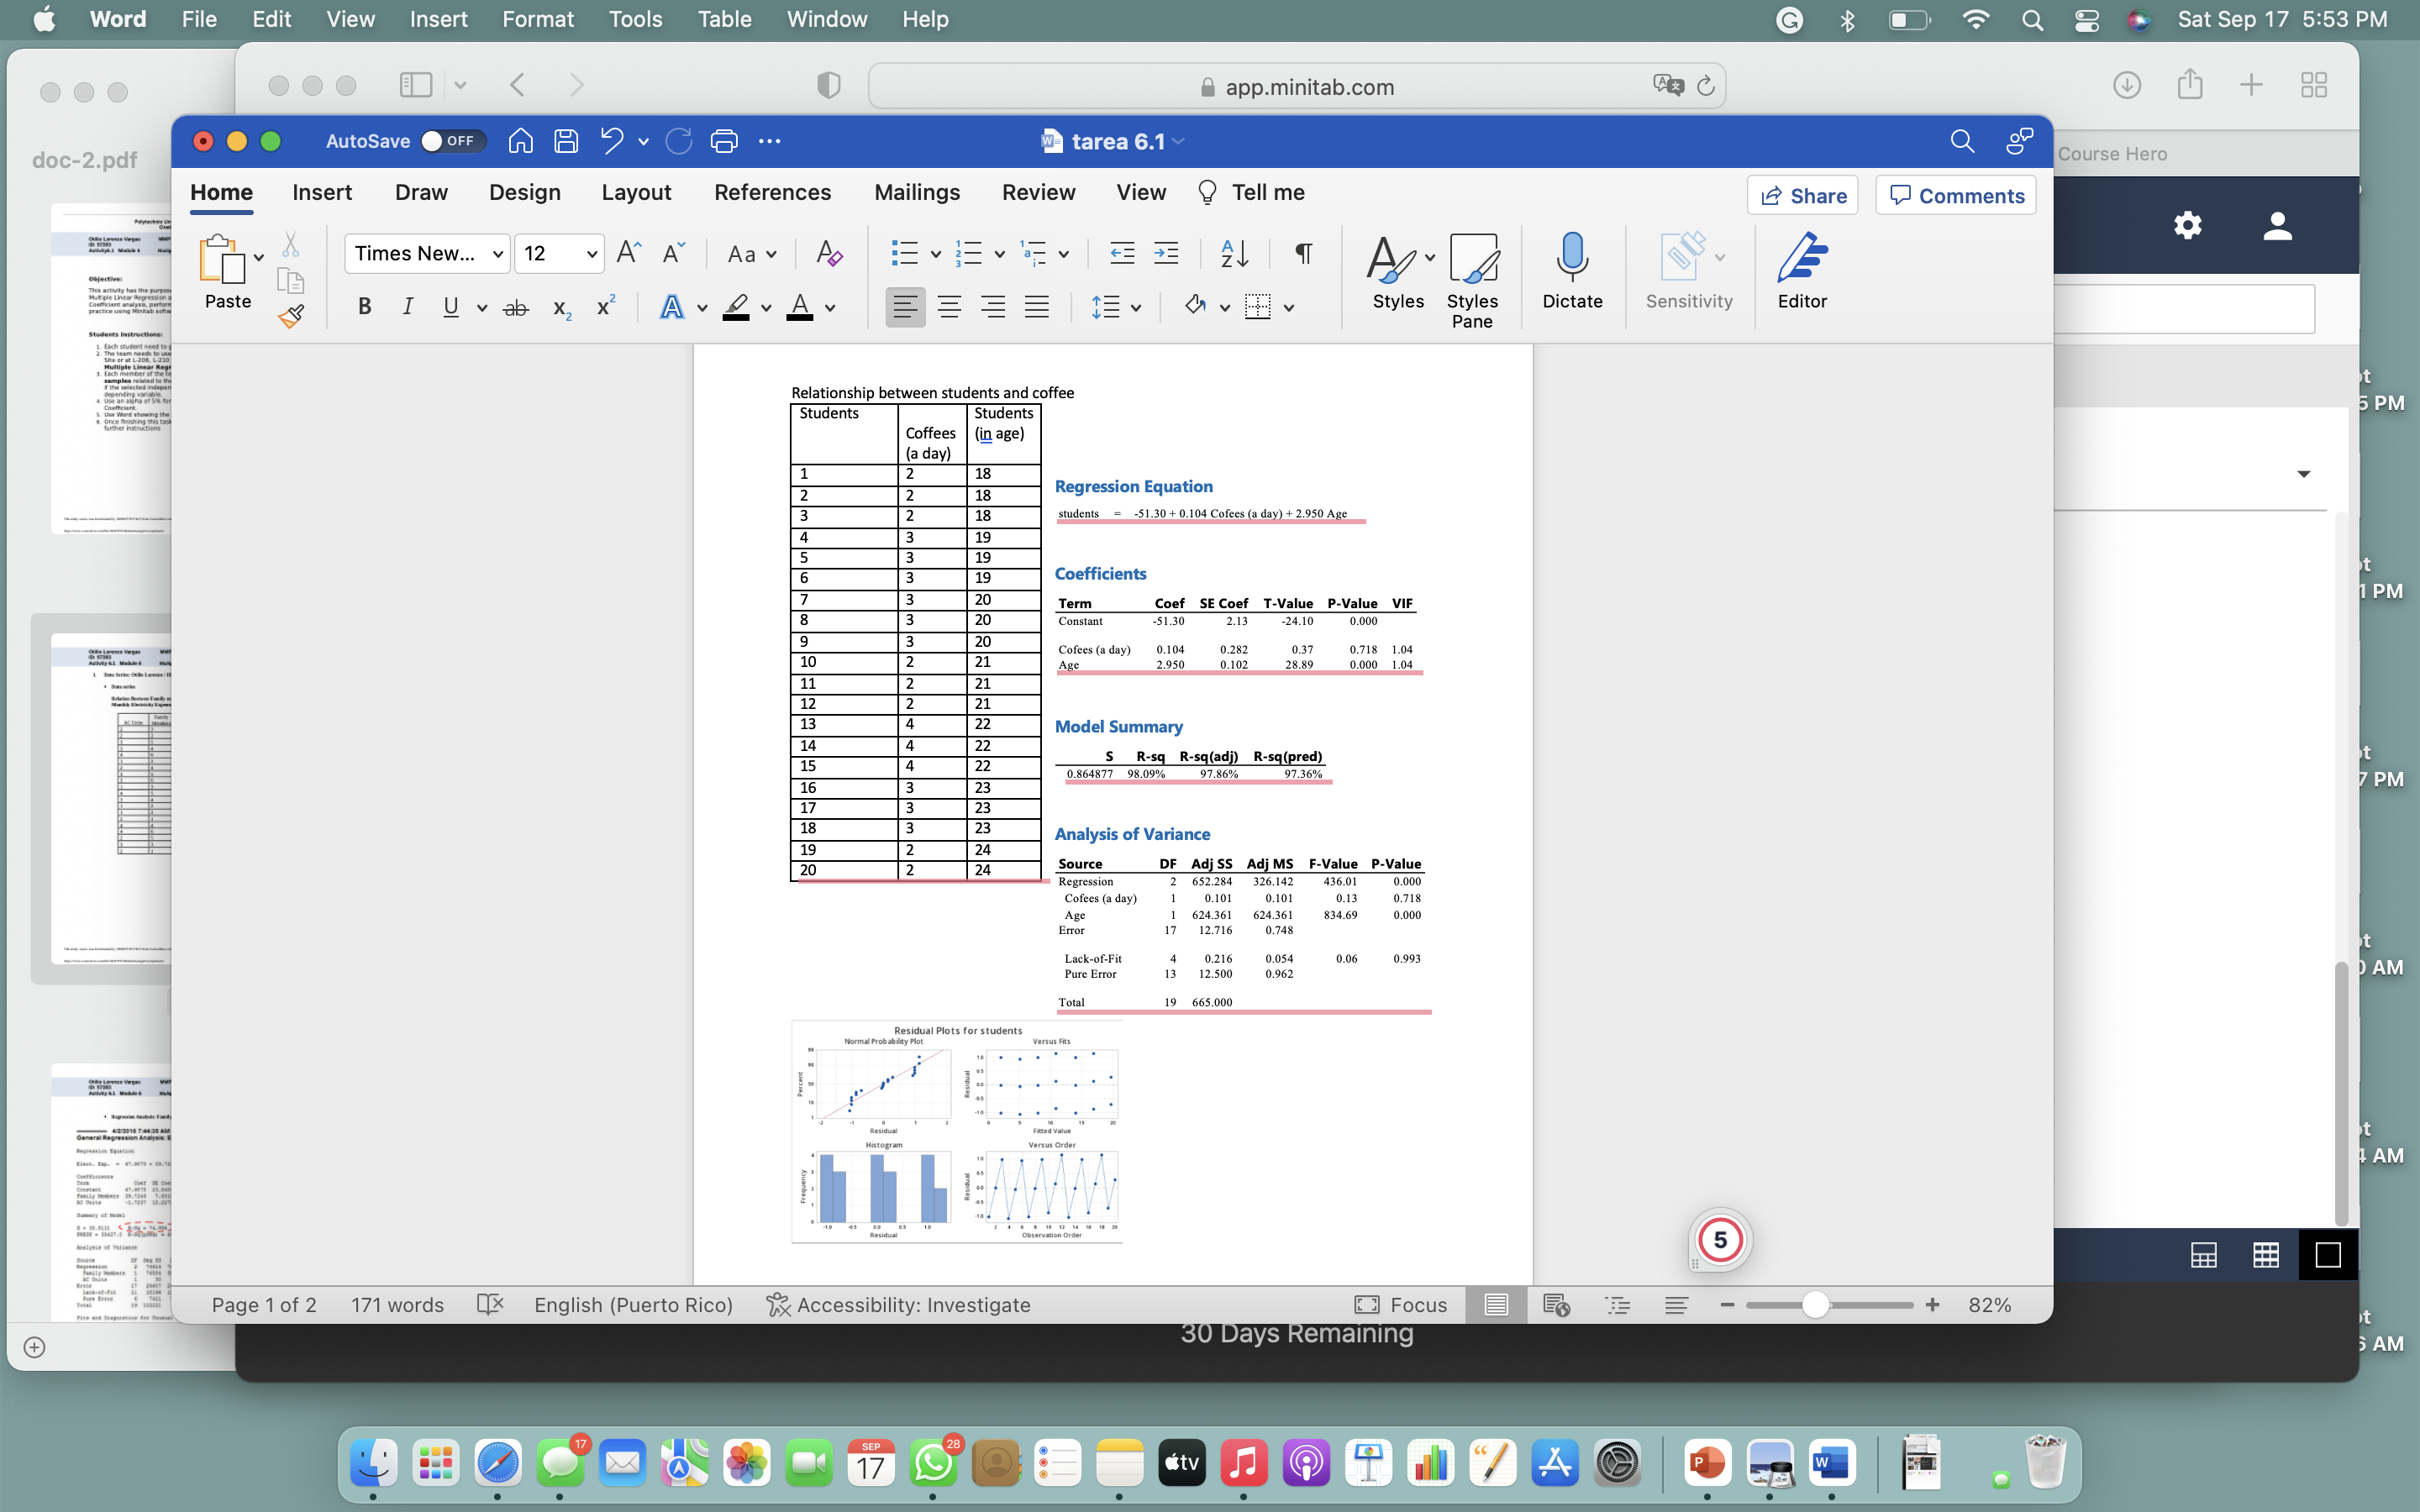Switch to the References ribbon tab
Image resolution: width=2420 pixels, height=1512 pixels.
(772, 192)
